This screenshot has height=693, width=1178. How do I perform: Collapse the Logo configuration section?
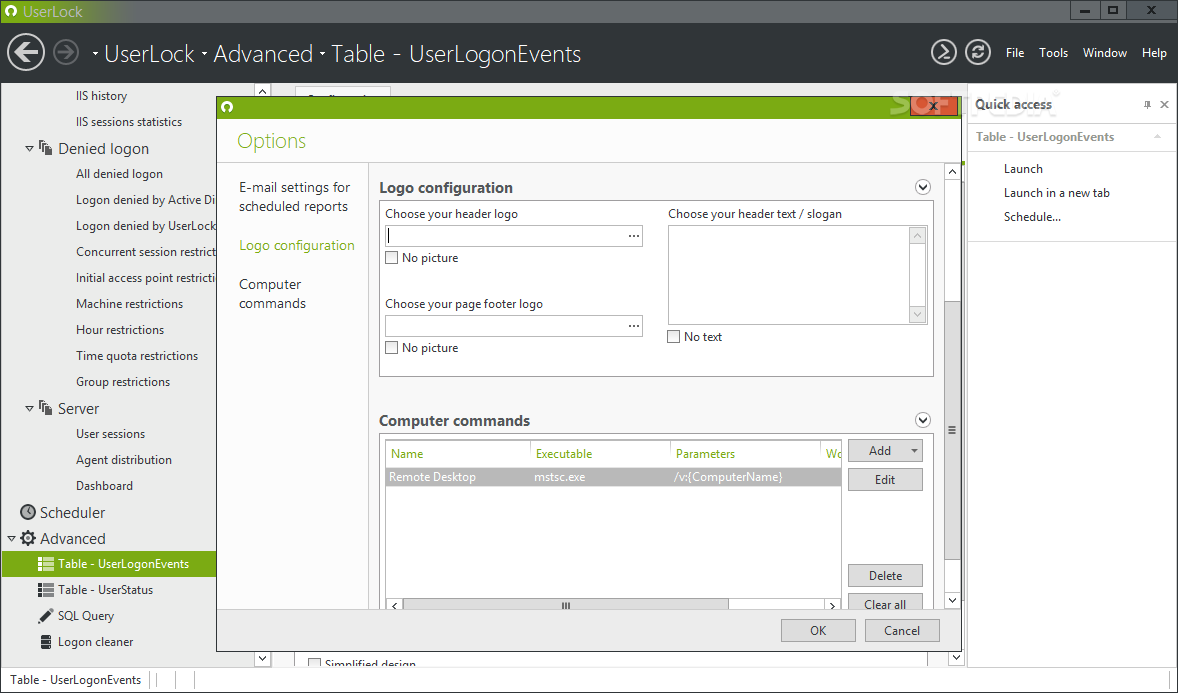click(x=923, y=187)
